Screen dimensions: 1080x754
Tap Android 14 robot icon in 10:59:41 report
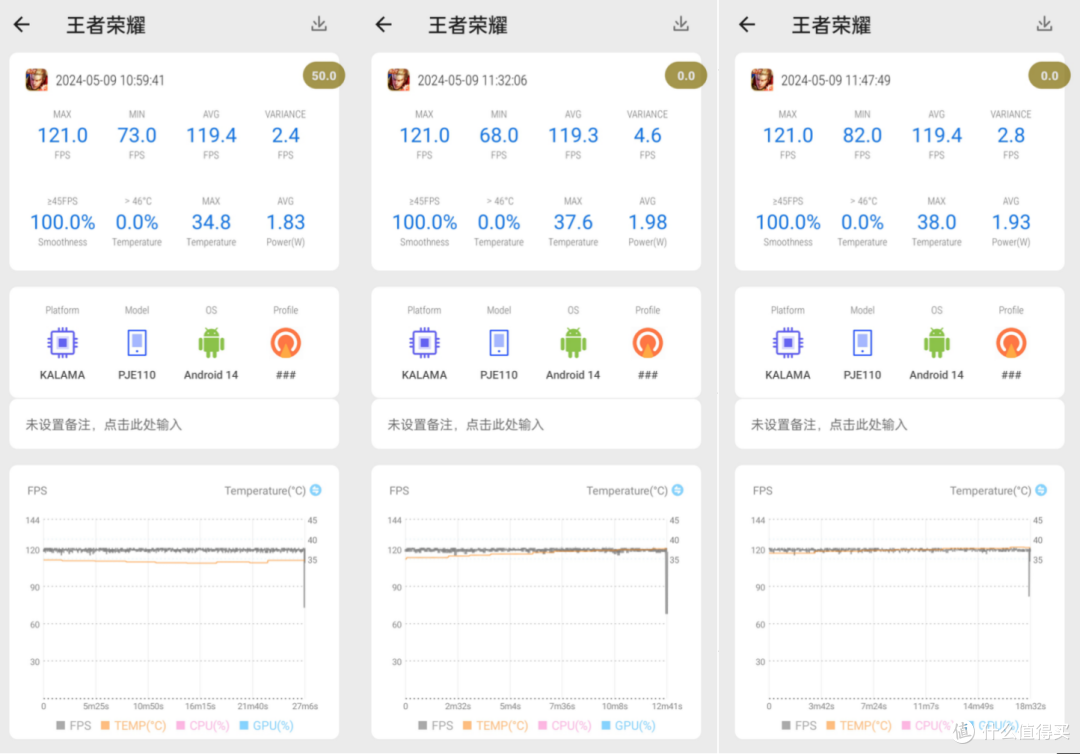(x=211, y=342)
